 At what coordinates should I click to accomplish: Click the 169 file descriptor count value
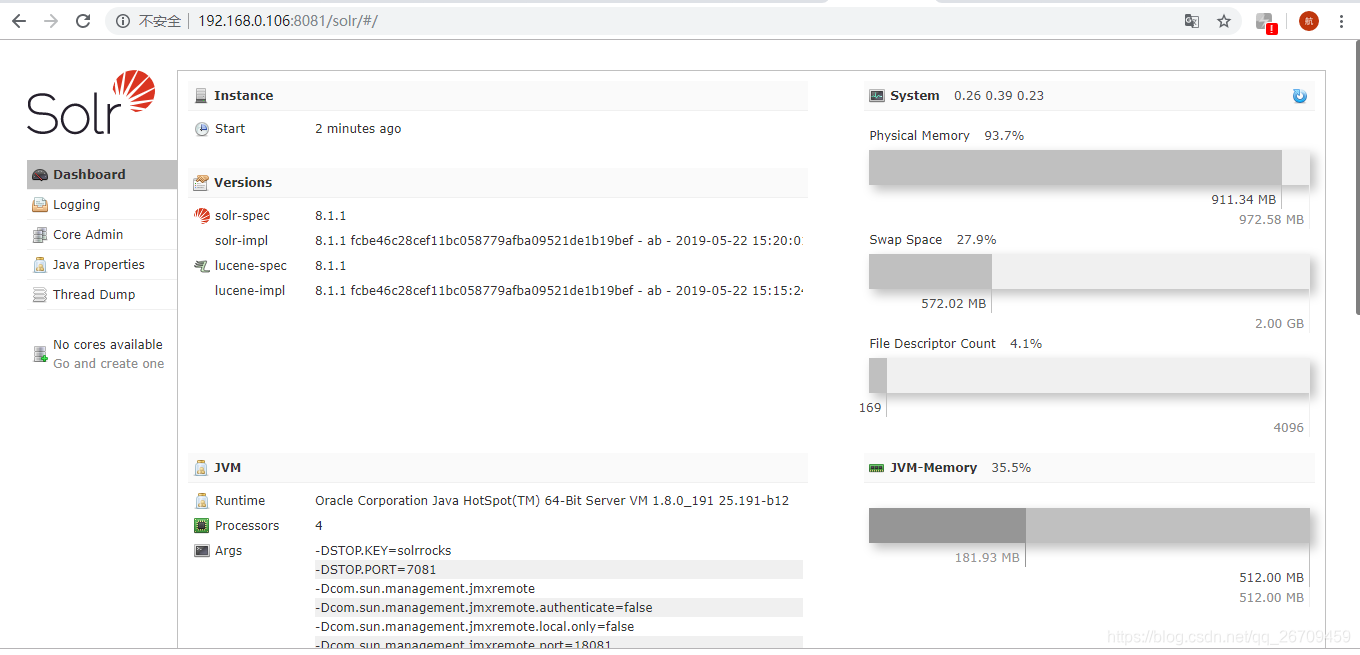870,408
